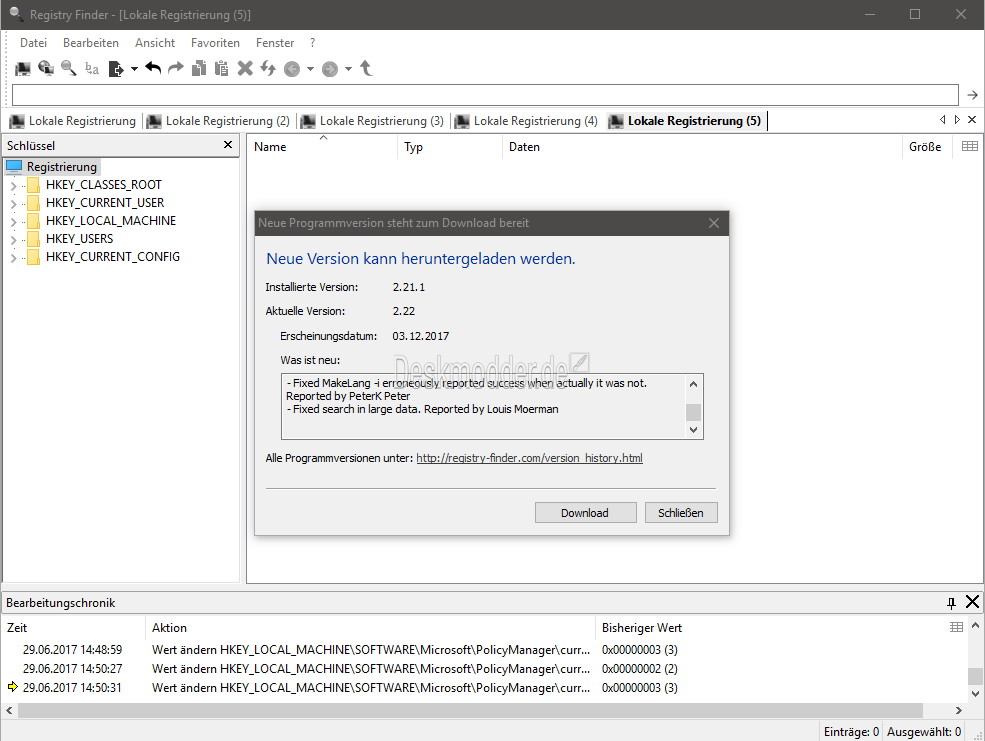Go up one level arrow icon

pyautogui.click(x=366, y=68)
